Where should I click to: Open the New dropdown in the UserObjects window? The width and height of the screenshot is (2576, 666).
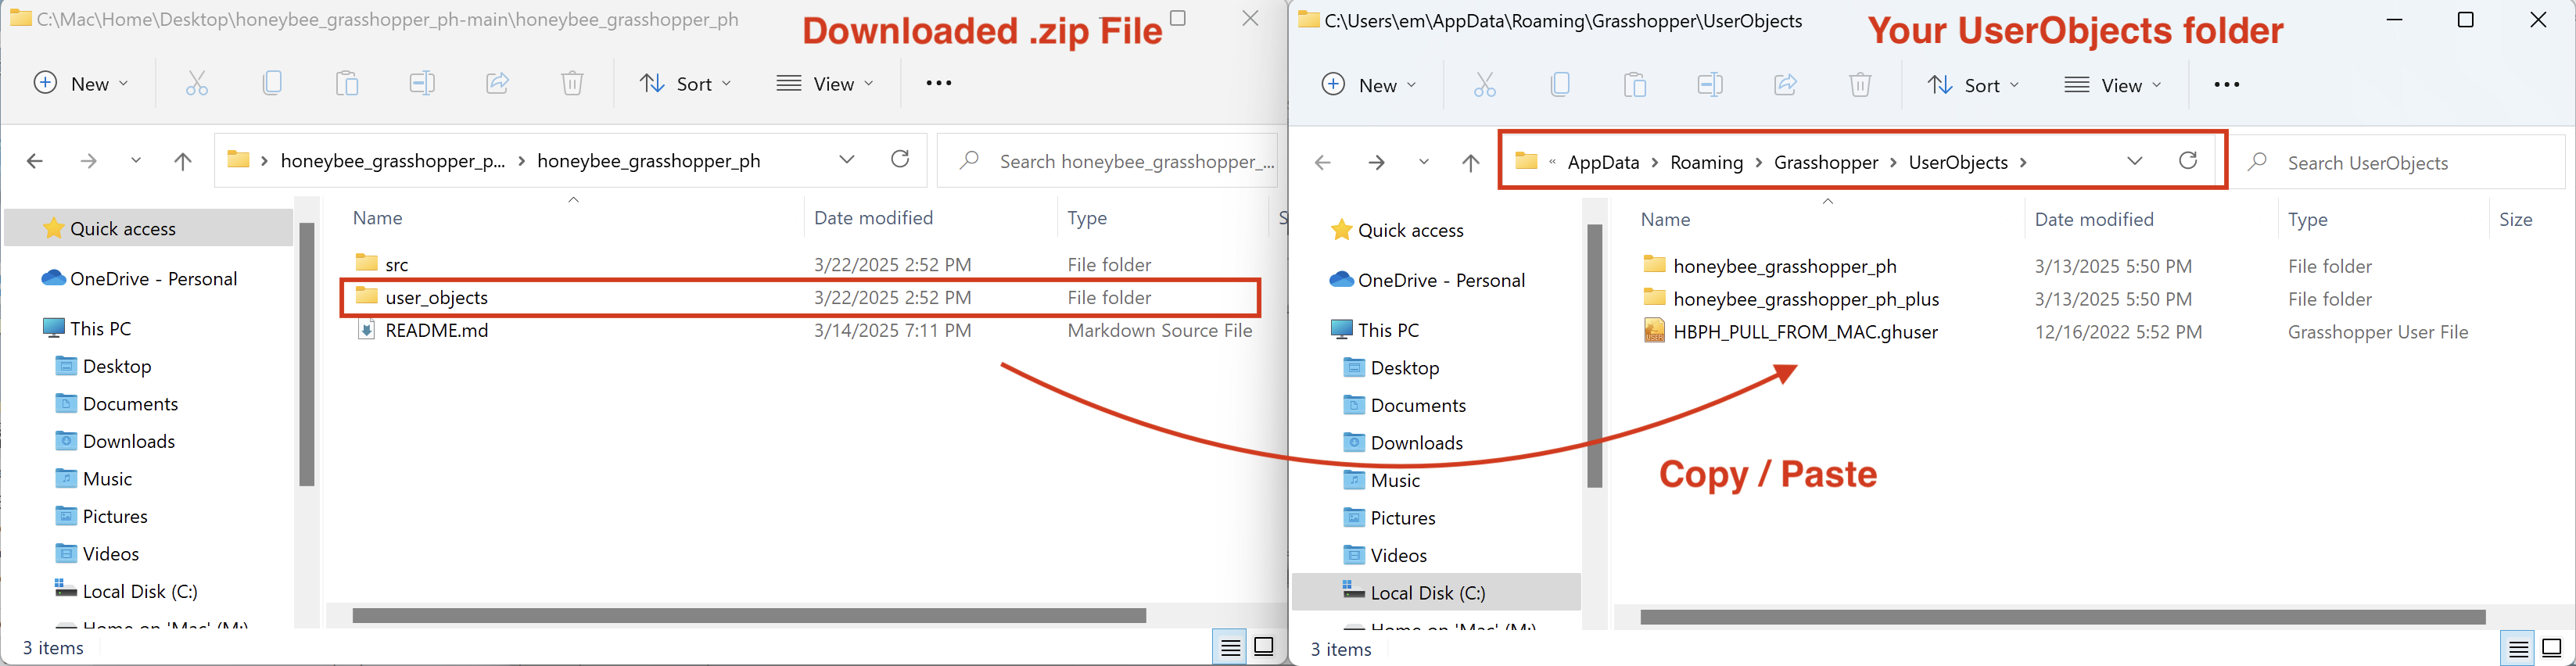click(x=1370, y=85)
